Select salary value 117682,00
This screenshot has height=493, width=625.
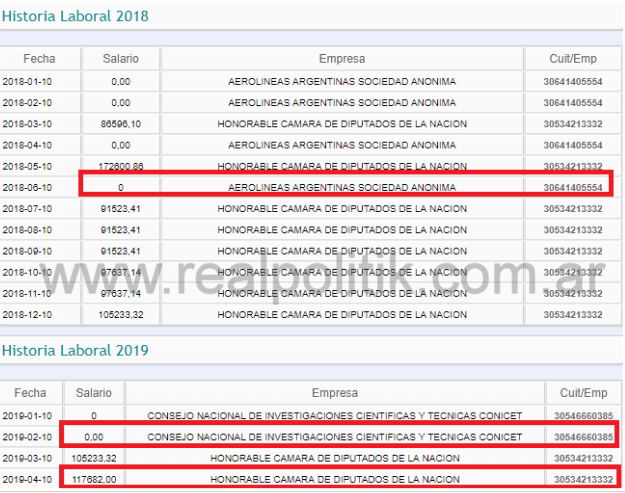tap(94, 479)
